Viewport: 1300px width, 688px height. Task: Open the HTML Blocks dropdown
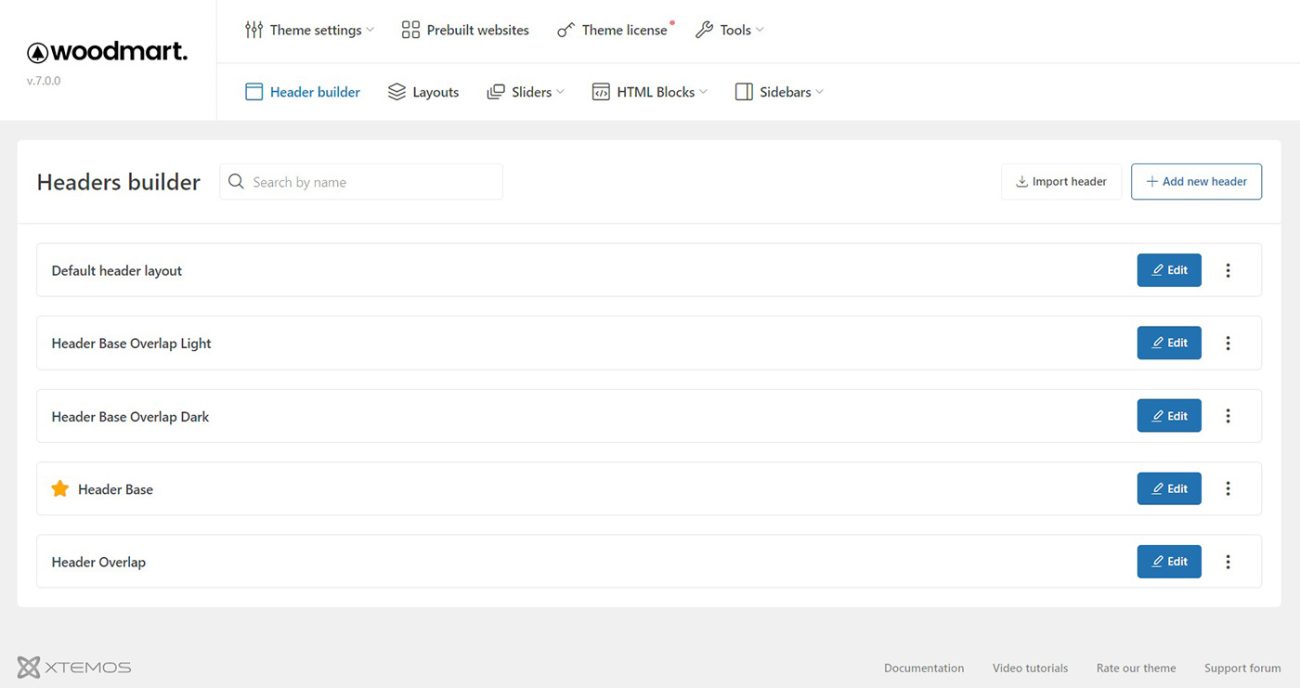[649, 92]
